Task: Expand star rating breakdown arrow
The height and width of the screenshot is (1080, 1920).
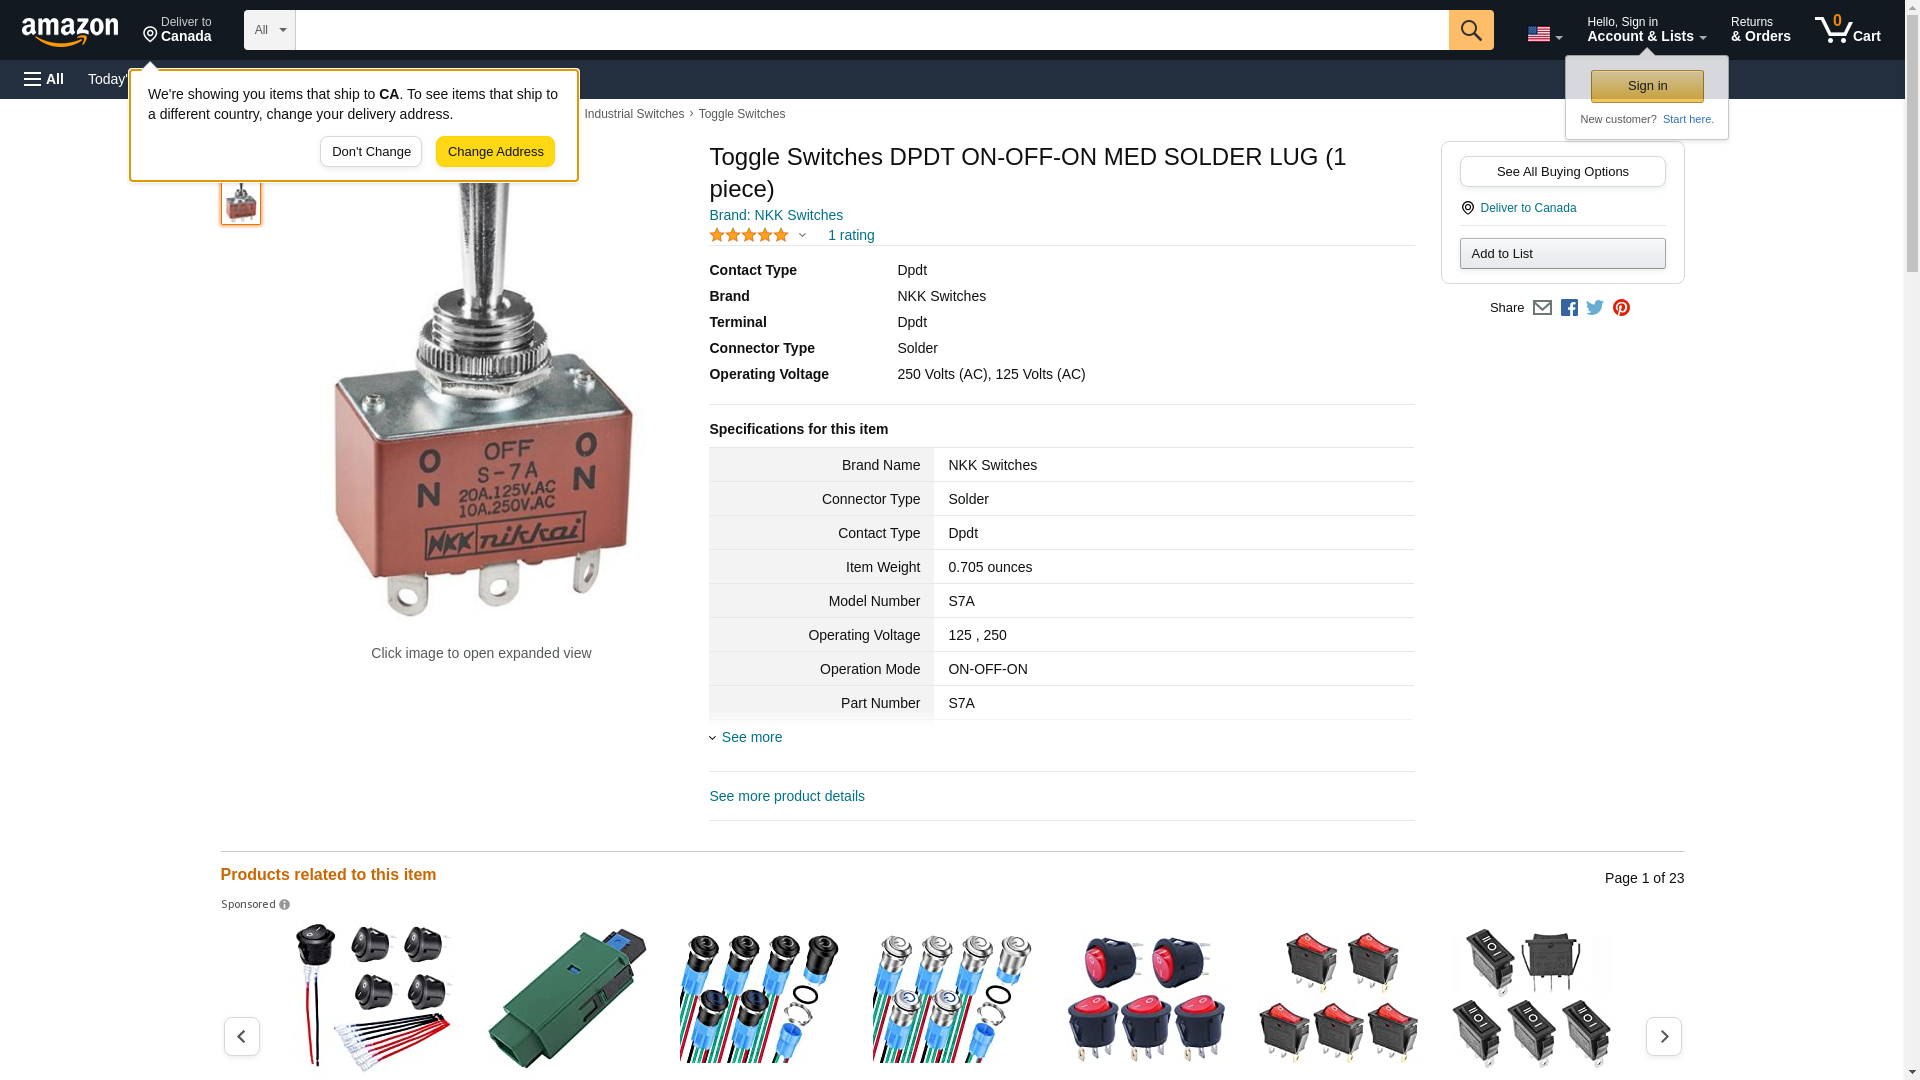Action: coord(802,236)
